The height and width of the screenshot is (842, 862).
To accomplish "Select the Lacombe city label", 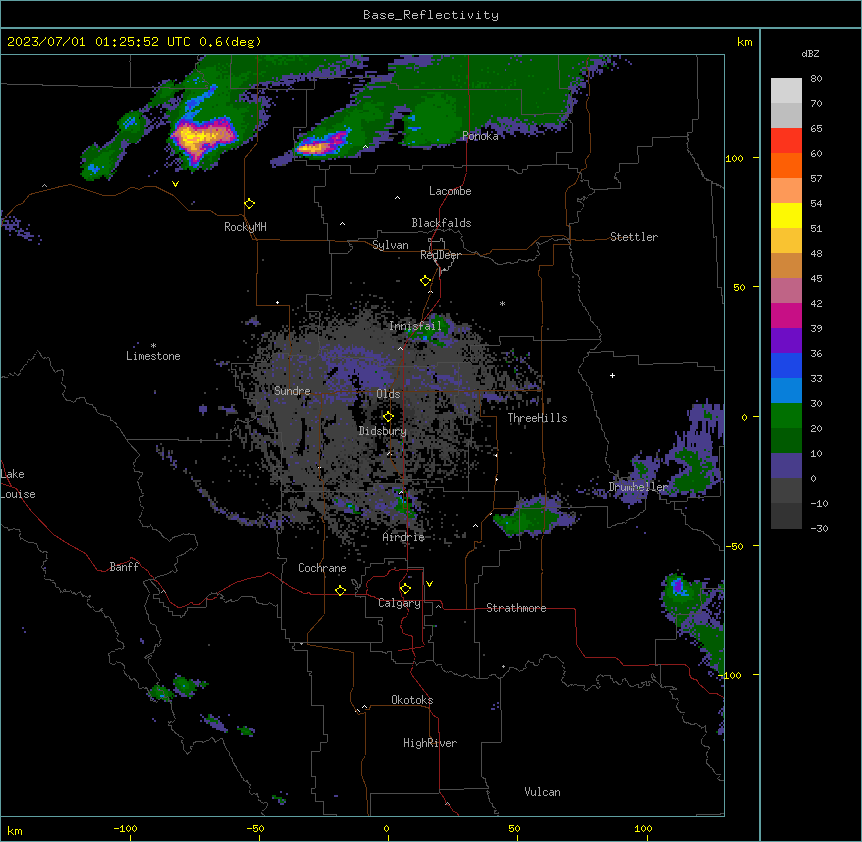I will click(x=450, y=191).
